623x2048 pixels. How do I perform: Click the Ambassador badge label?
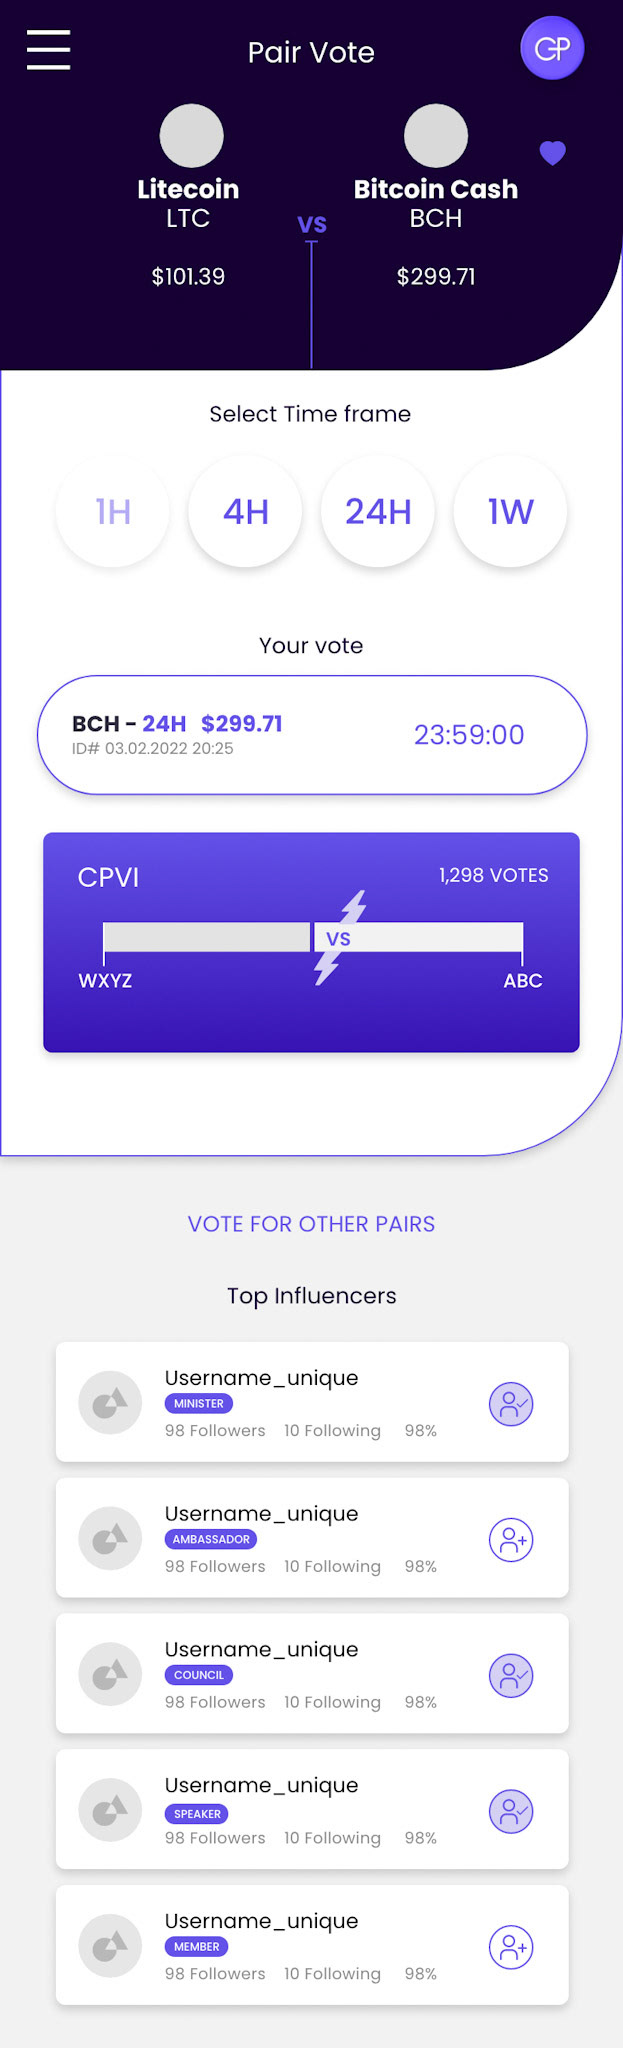tap(210, 1539)
